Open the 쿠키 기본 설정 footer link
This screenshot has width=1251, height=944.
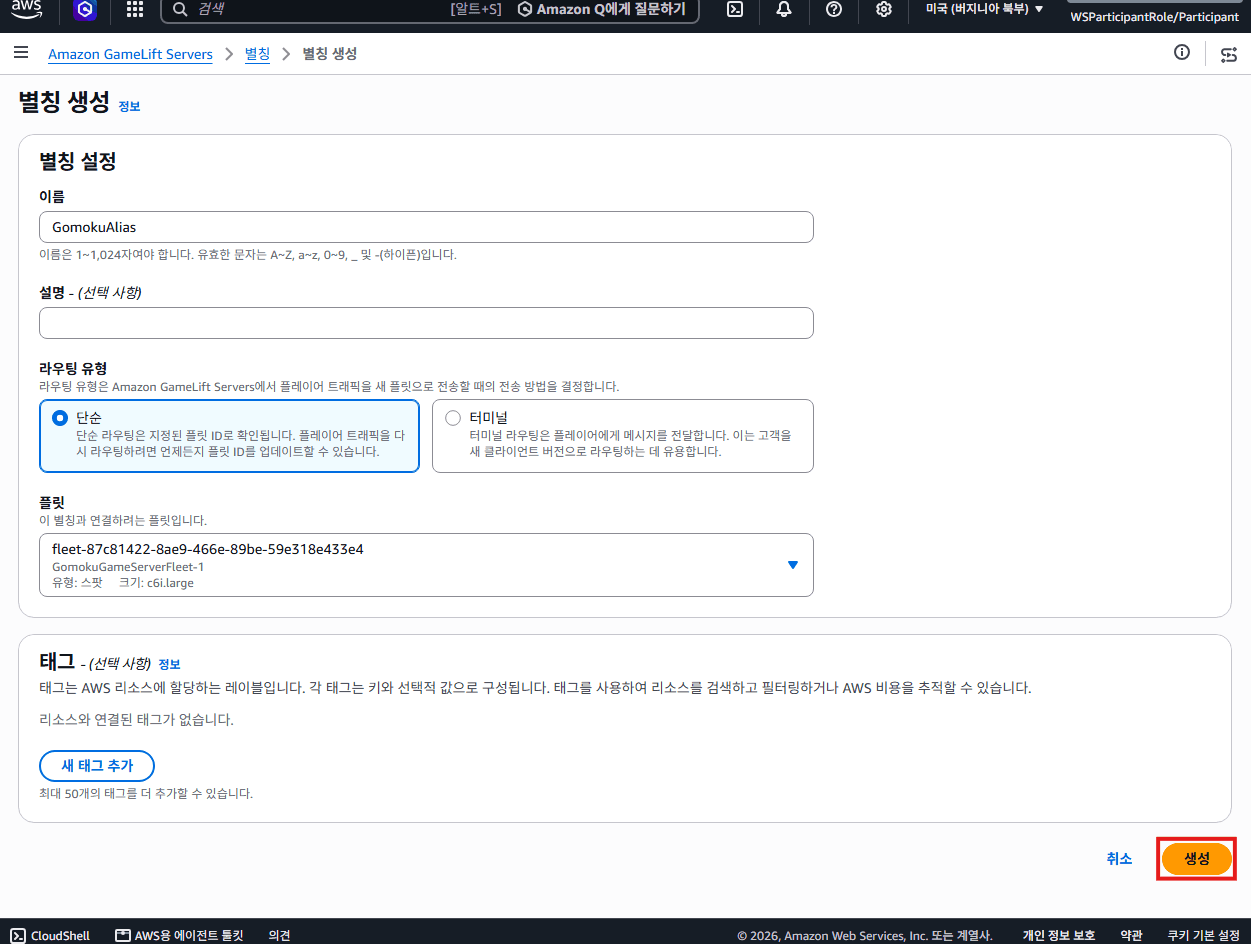pos(1204,935)
